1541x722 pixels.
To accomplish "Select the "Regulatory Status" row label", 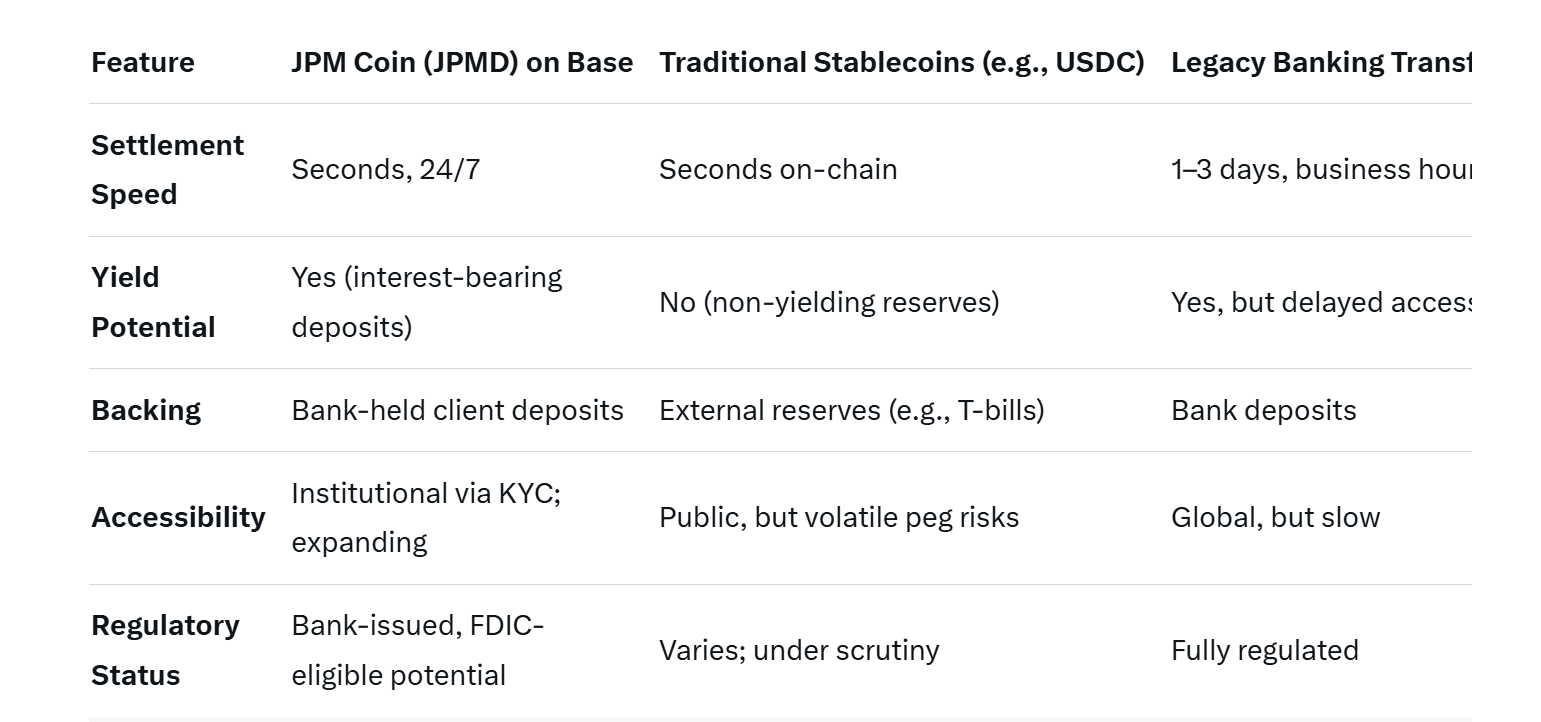I will point(165,650).
